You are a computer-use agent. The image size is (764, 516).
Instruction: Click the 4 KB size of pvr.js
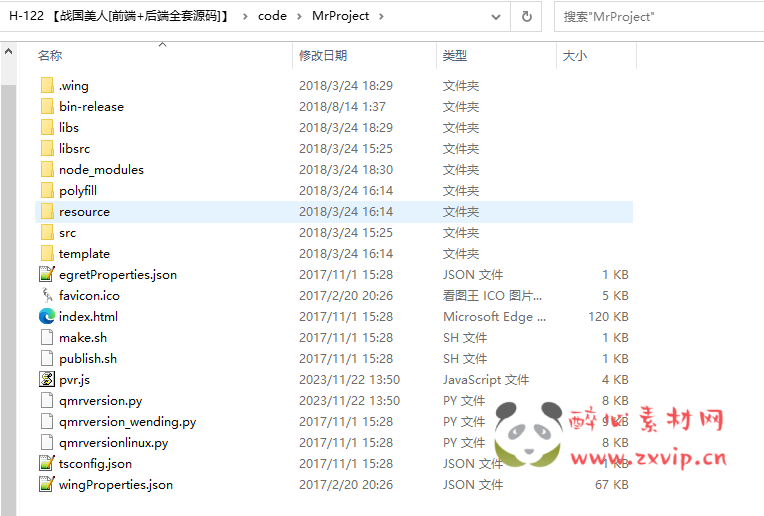pos(615,380)
